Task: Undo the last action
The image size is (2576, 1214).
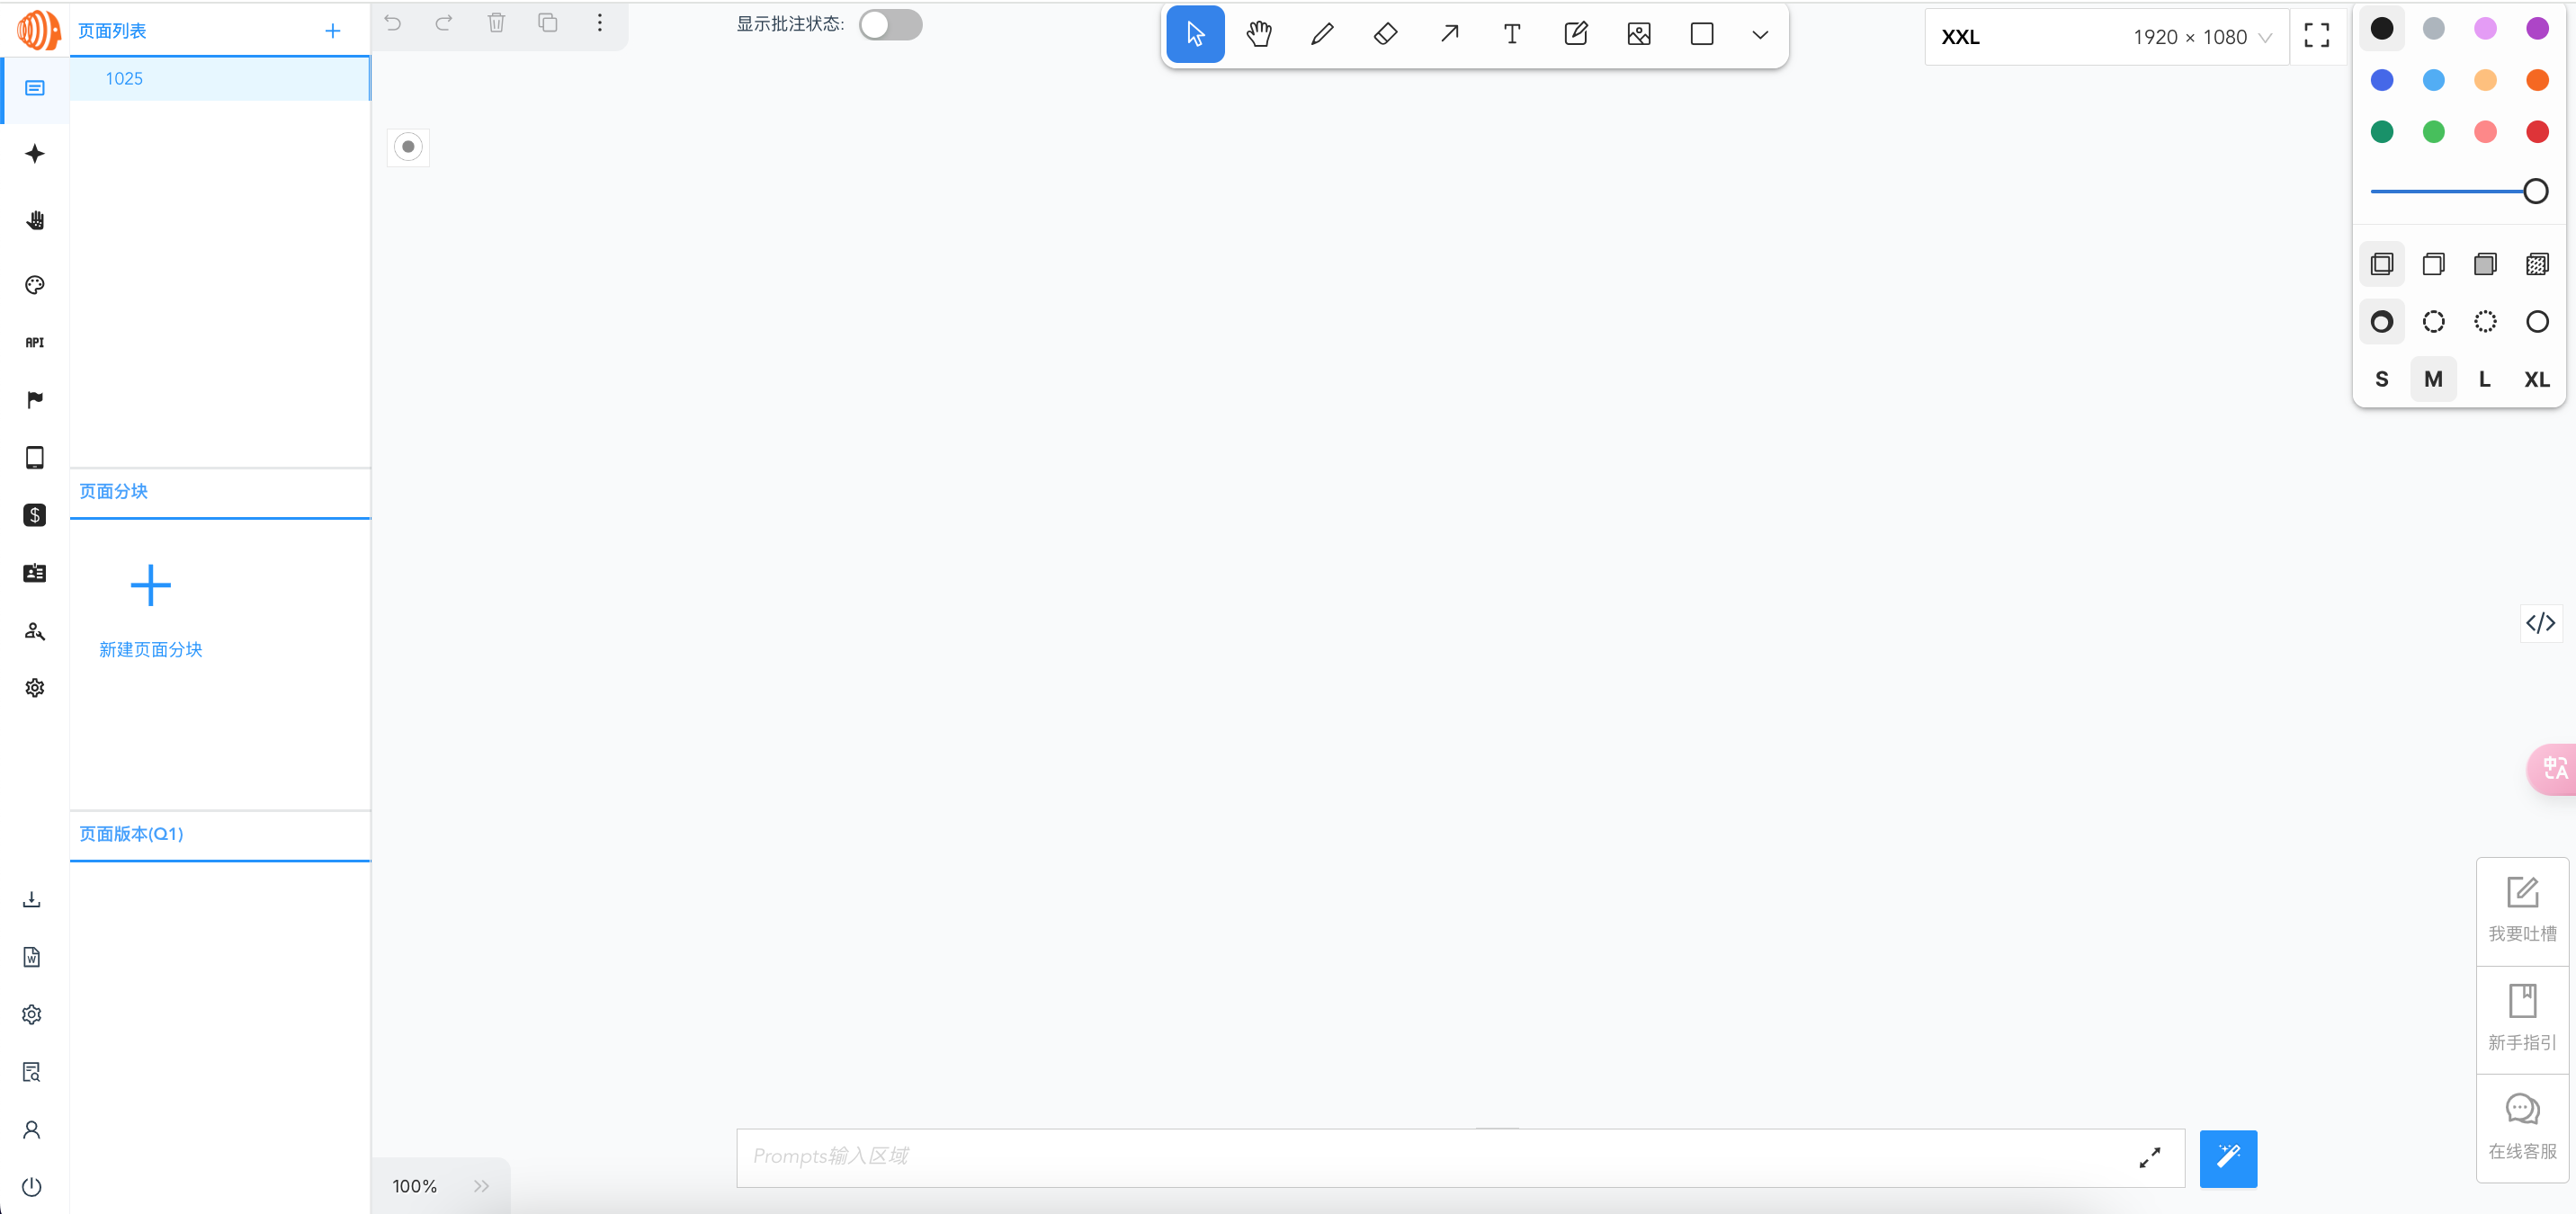Action: coord(392,23)
